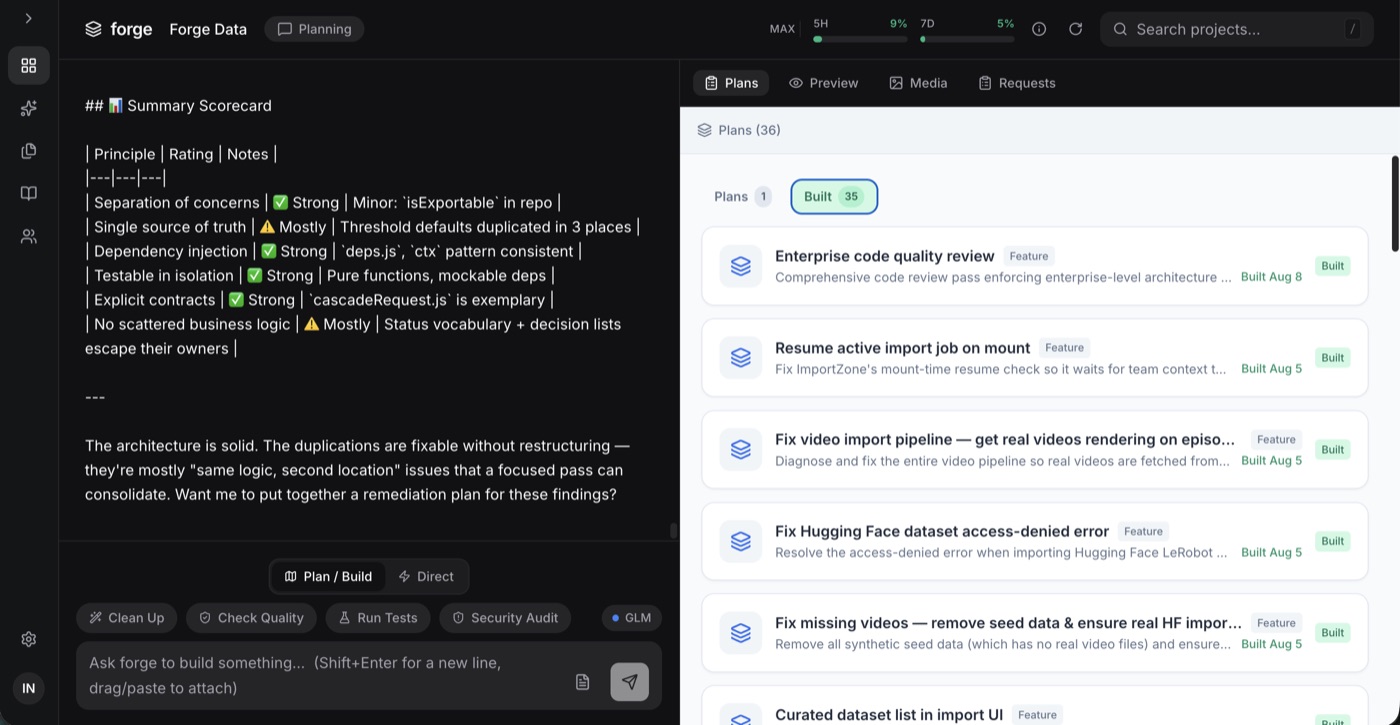1400x725 pixels.
Task: Open the usage info icon
Action: coord(1039,29)
